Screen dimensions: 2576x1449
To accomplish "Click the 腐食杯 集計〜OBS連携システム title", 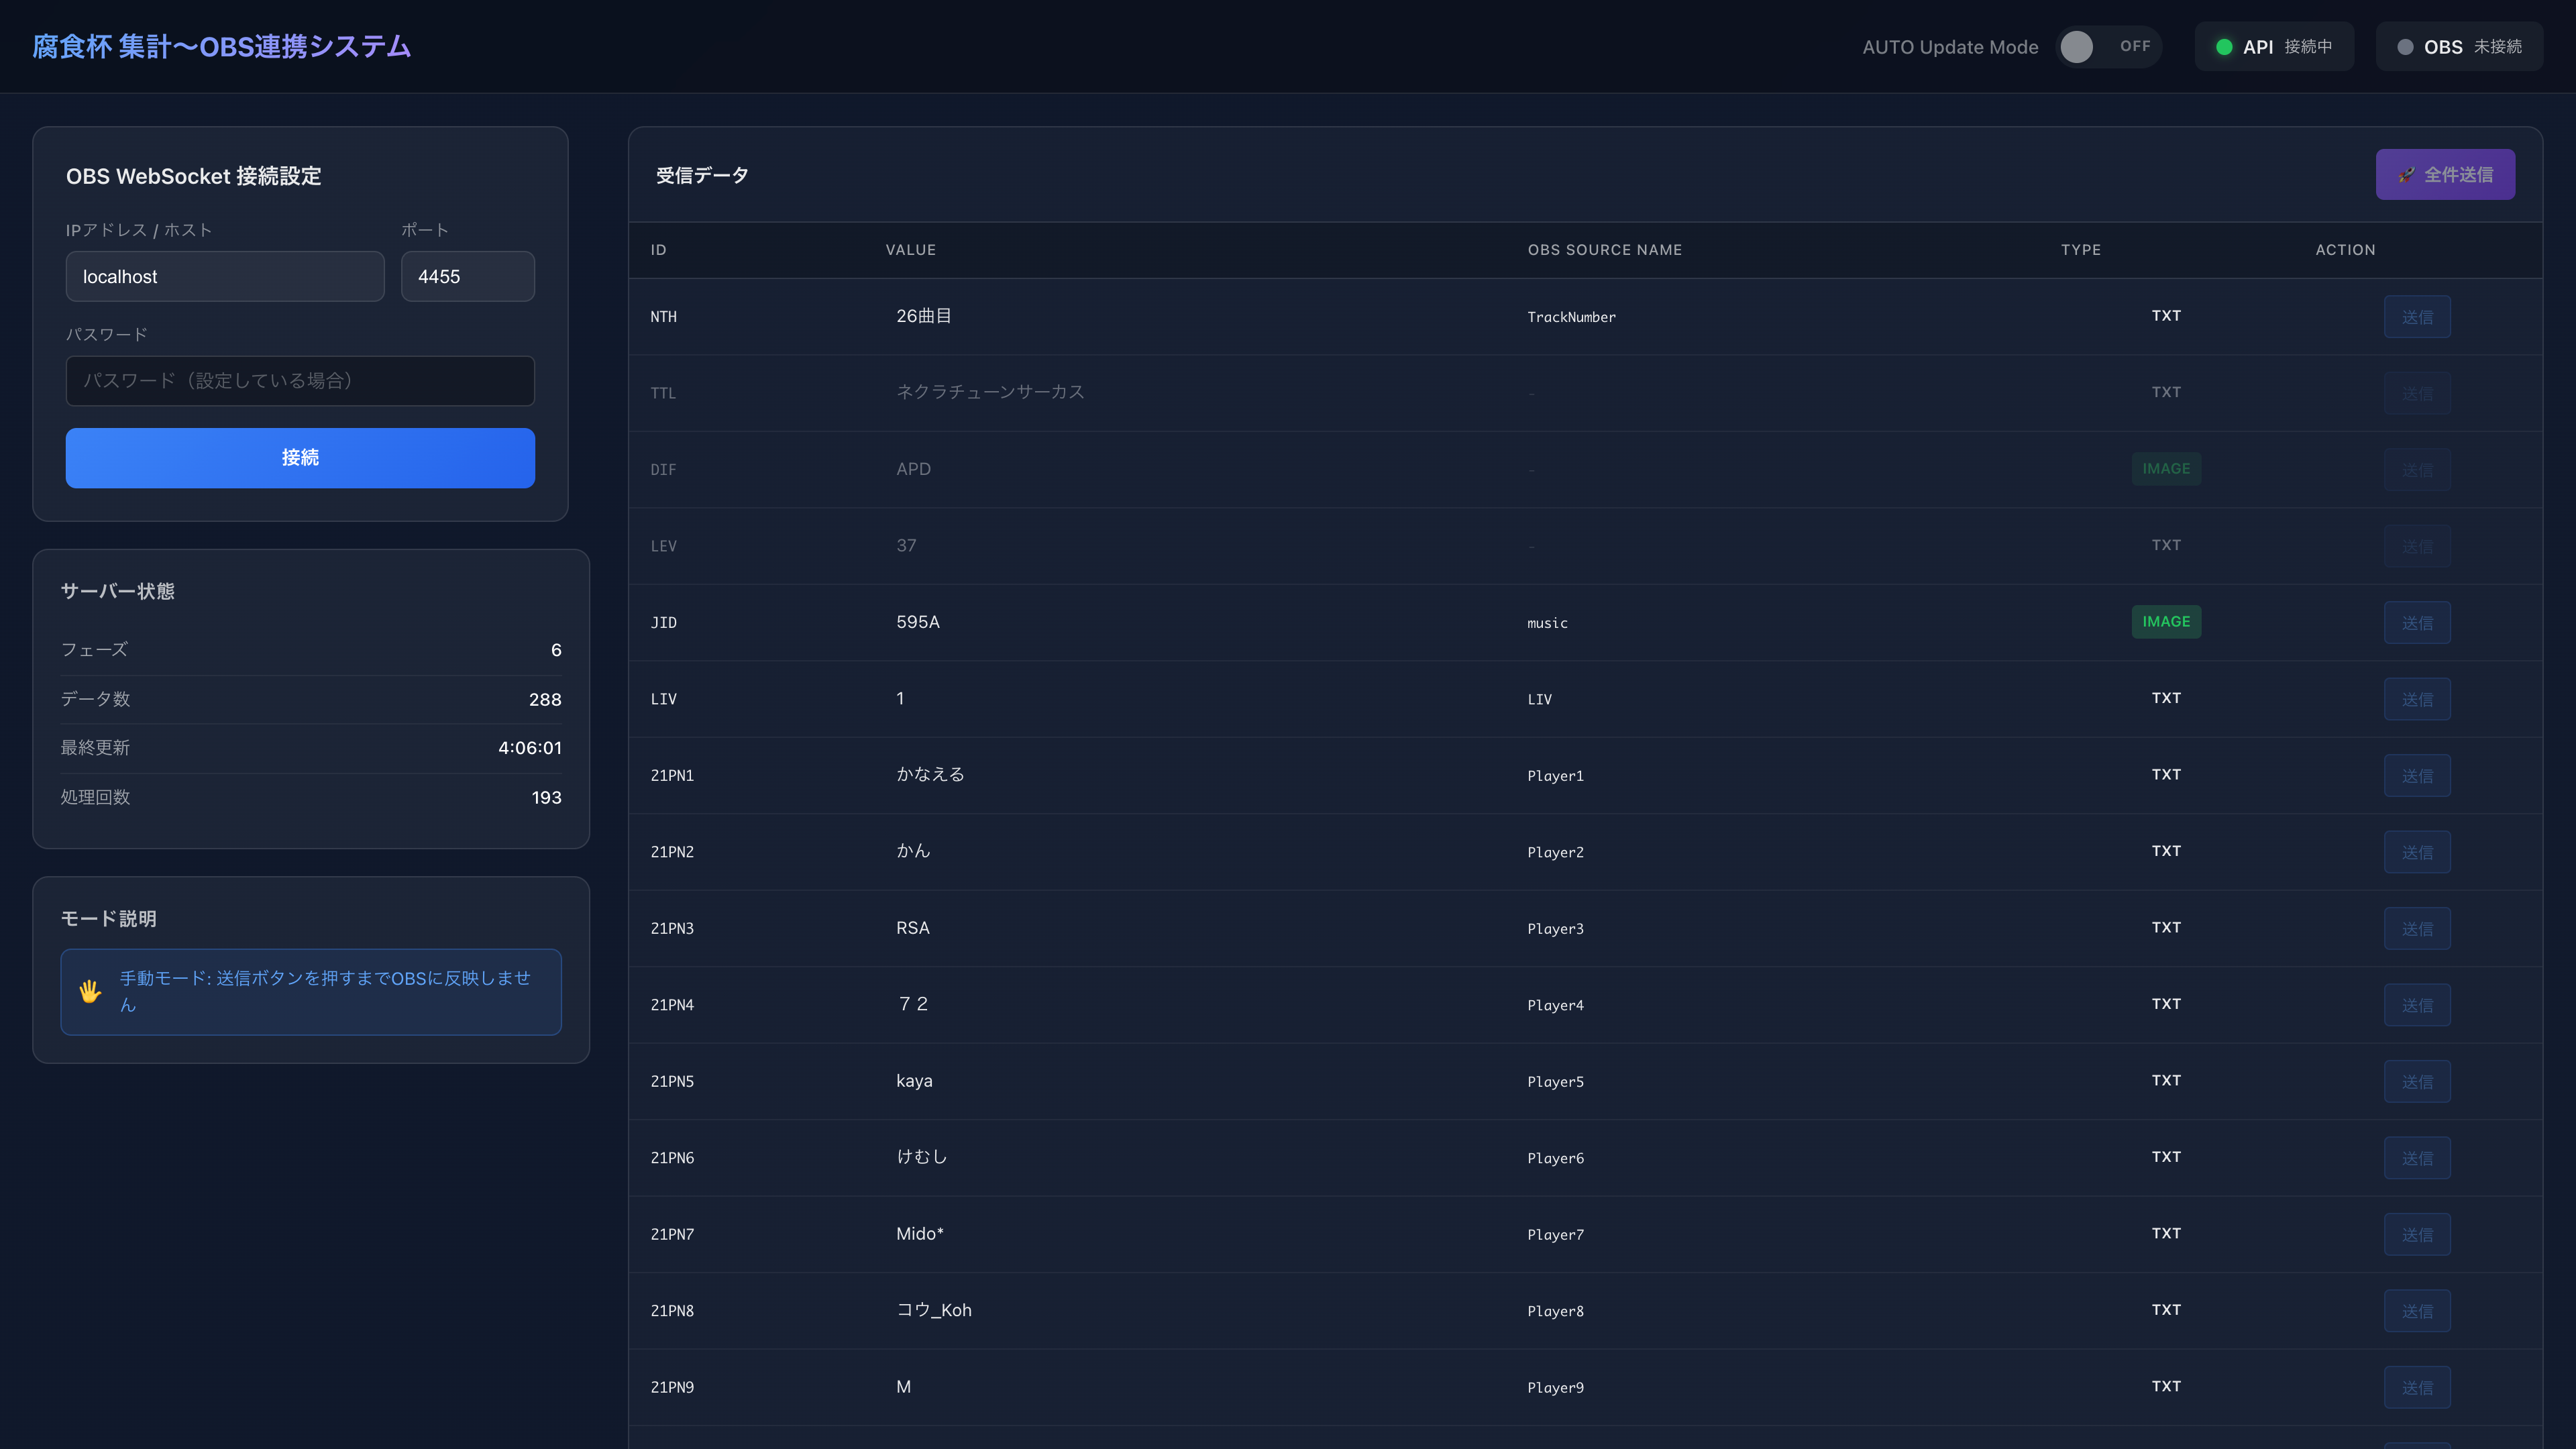I will (x=222, y=47).
